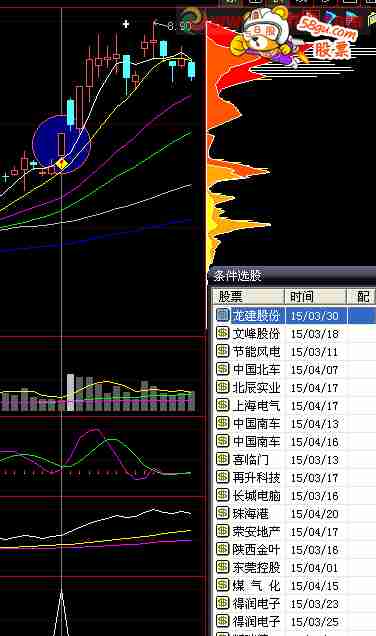The width and height of the screenshot is (376, 636).
Task: Click the yellow diamond signal marker on chart
Action: click(x=62, y=164)
